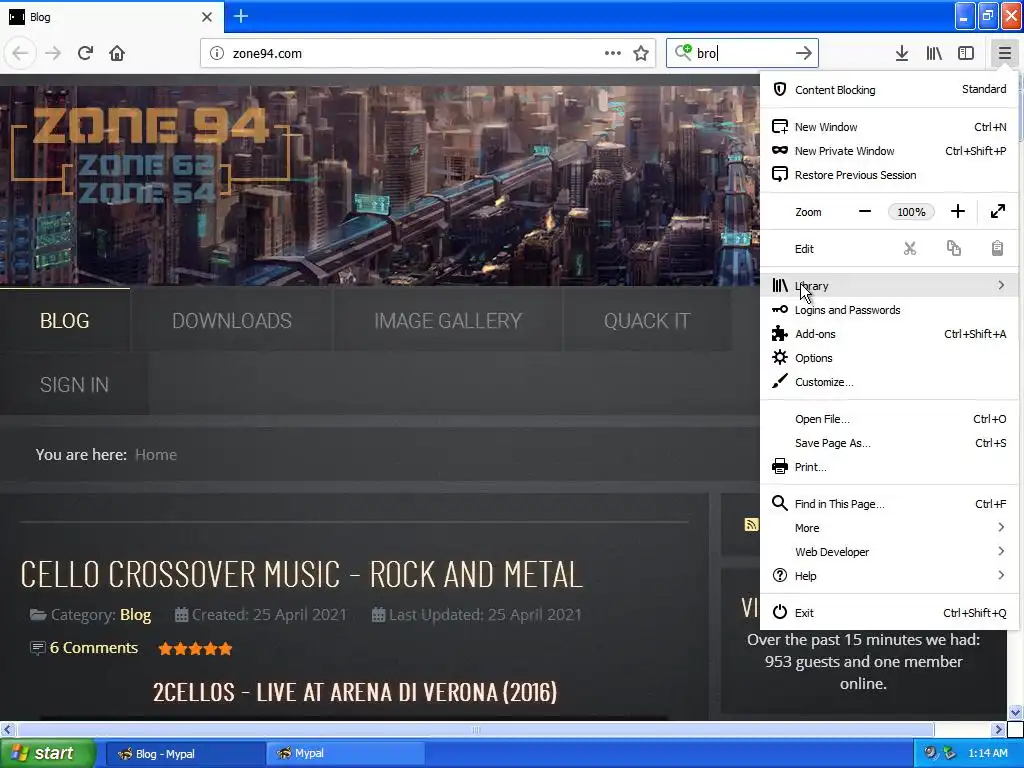Zoom in with the plus button

point(957,212)
